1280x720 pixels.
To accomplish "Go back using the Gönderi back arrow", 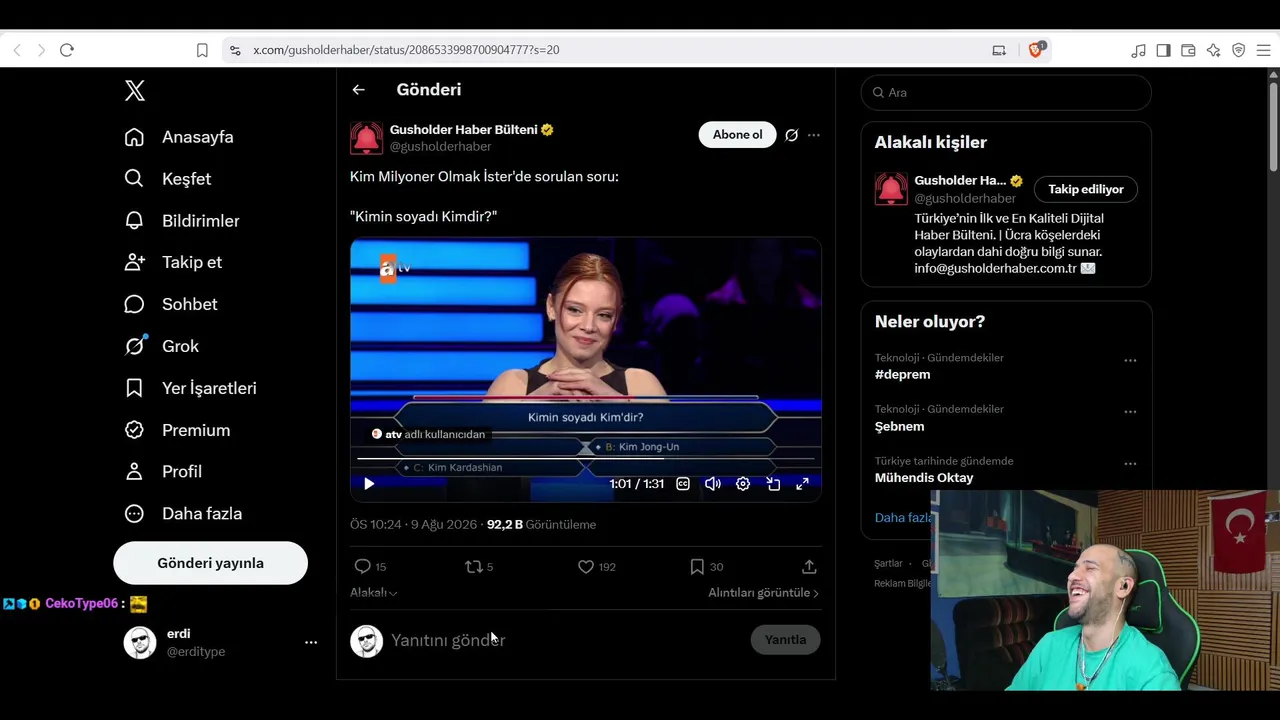I will point(358,90).
